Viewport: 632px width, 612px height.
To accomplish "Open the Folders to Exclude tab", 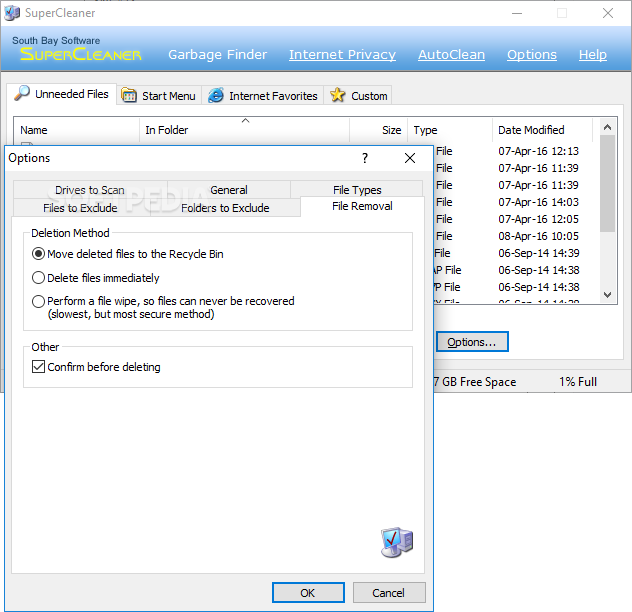I will tap(225, 208).
